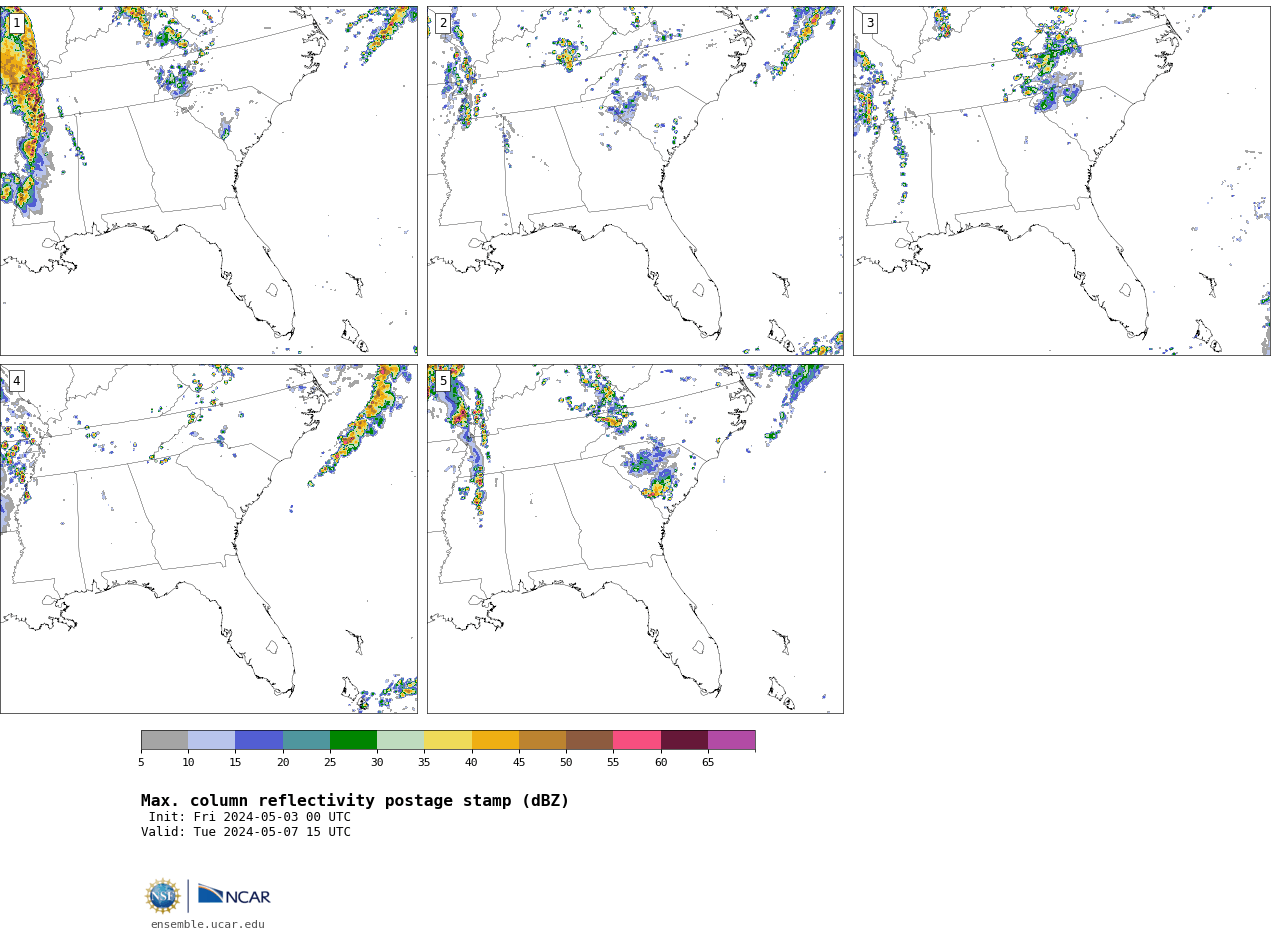The height and width of the screenshot is (936, 1280).
Task: Select the tan 45-50 dBZ swatch
Action: [542, 740]
